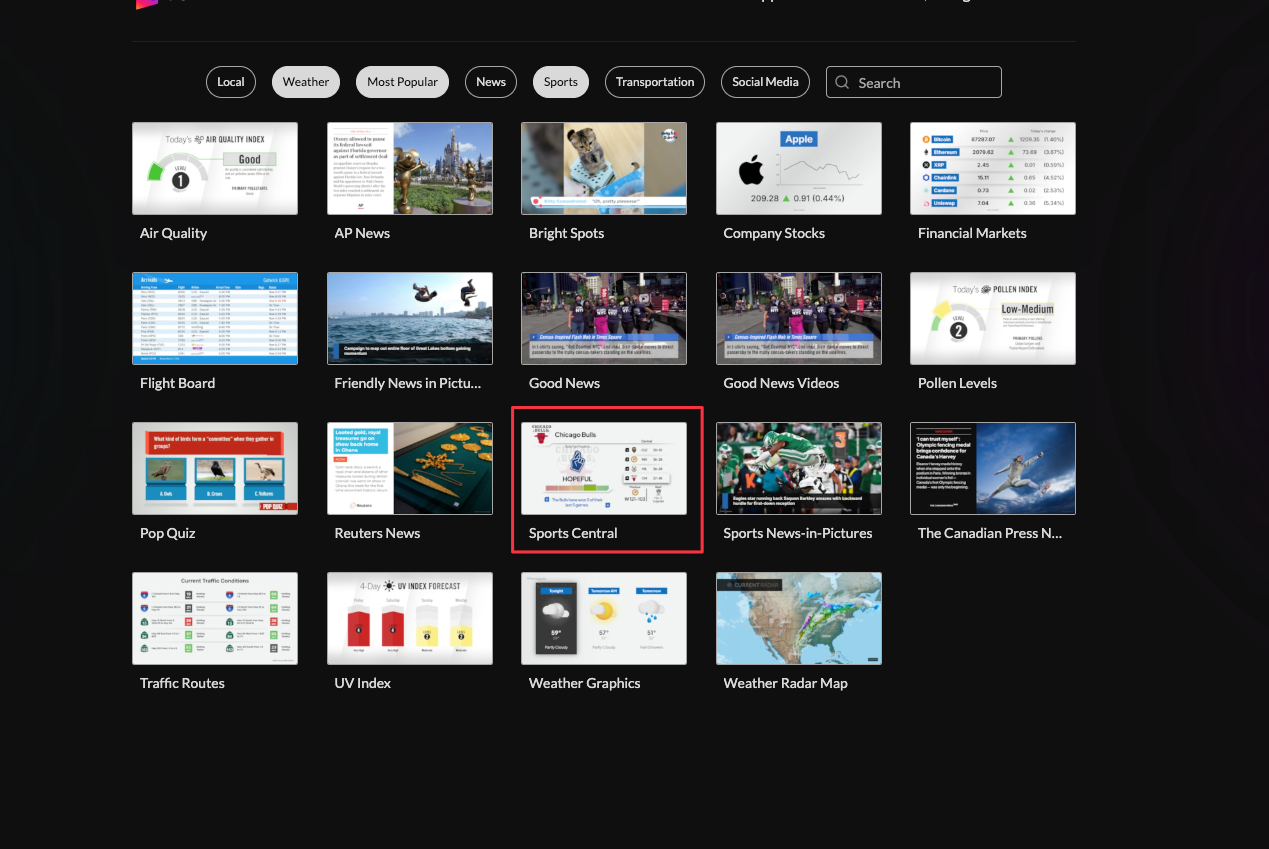Click the 'Financial Markets' label
This screenshot has width=1269, height=849.
coord(972,233)
